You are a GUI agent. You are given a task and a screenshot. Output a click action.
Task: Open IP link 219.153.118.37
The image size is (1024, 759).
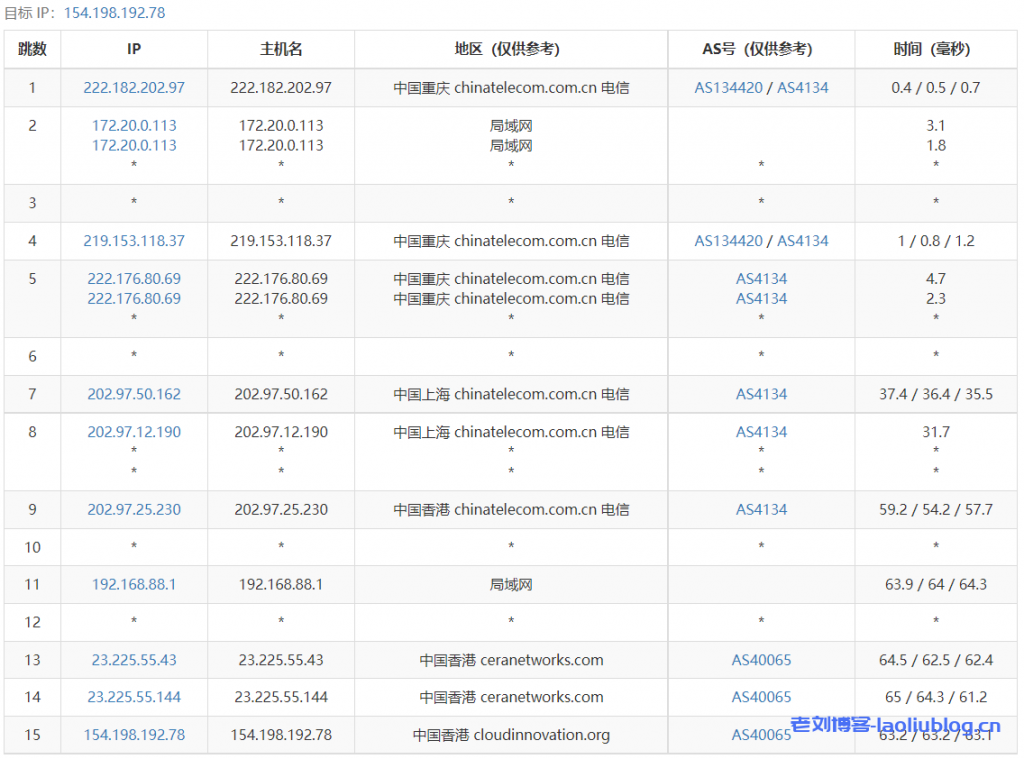134,241
